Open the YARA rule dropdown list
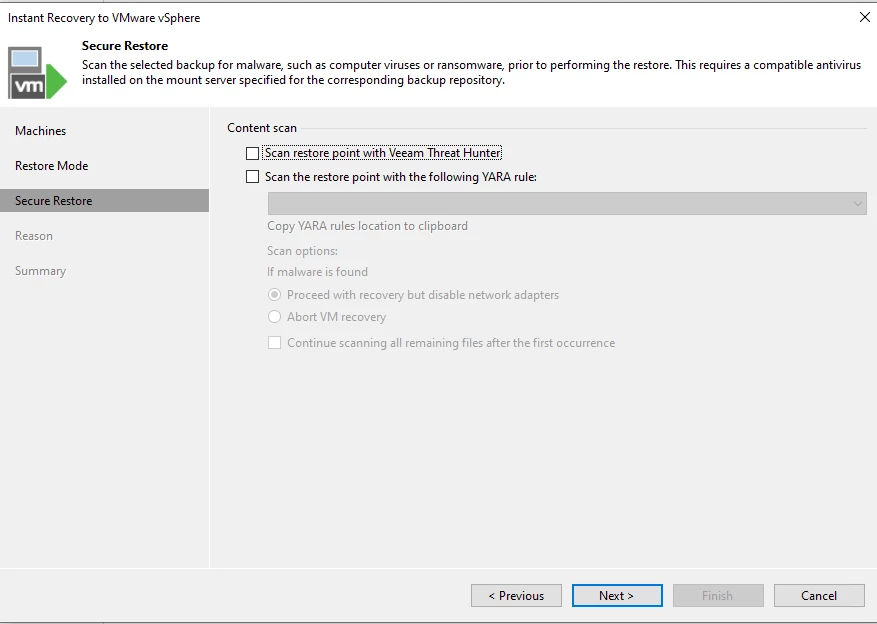877x624 pixels. [560, 203]
